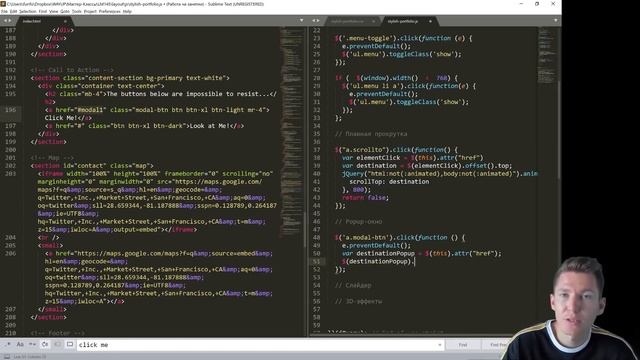Click the unsaved dot on stylish-portfolio.js tab
This screenshot has width=640, height=360.
430,21
